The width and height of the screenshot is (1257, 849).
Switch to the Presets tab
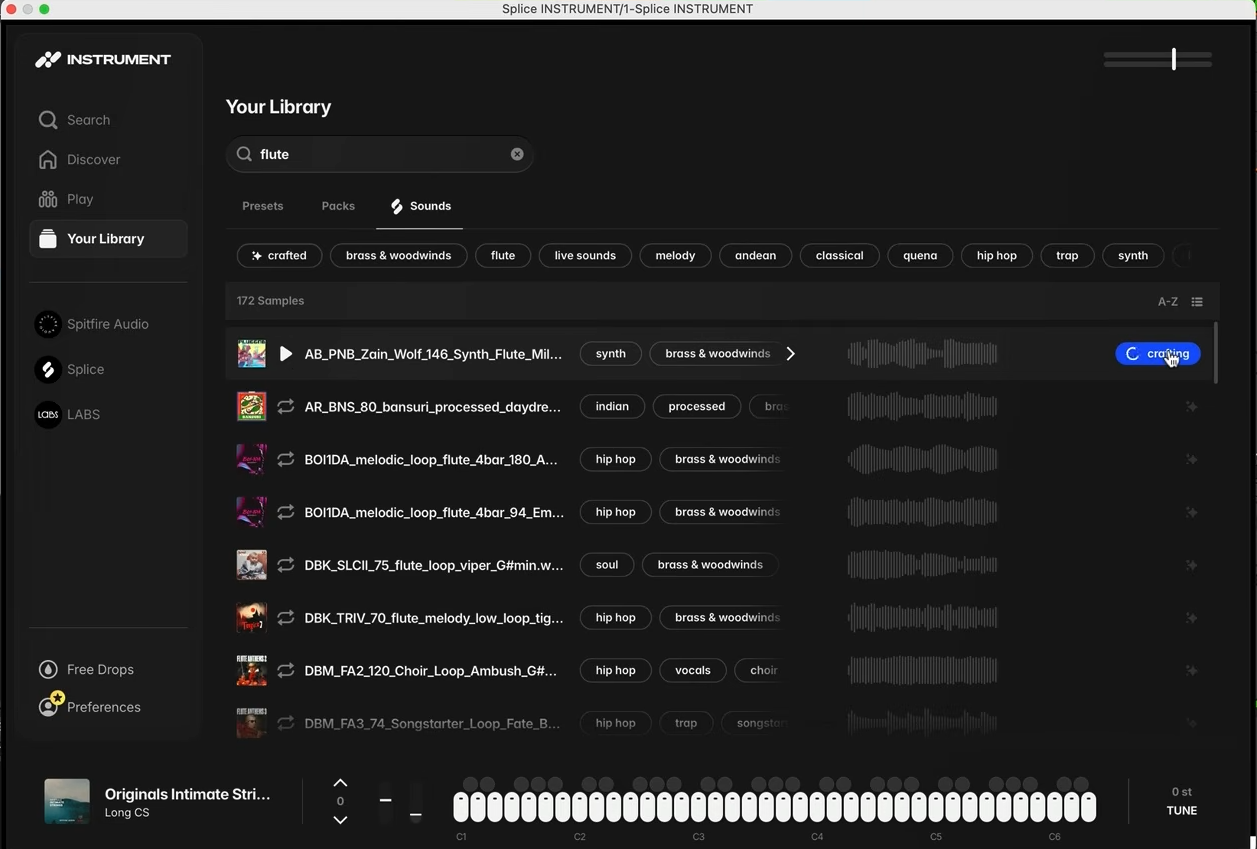(x=263, y=206)
